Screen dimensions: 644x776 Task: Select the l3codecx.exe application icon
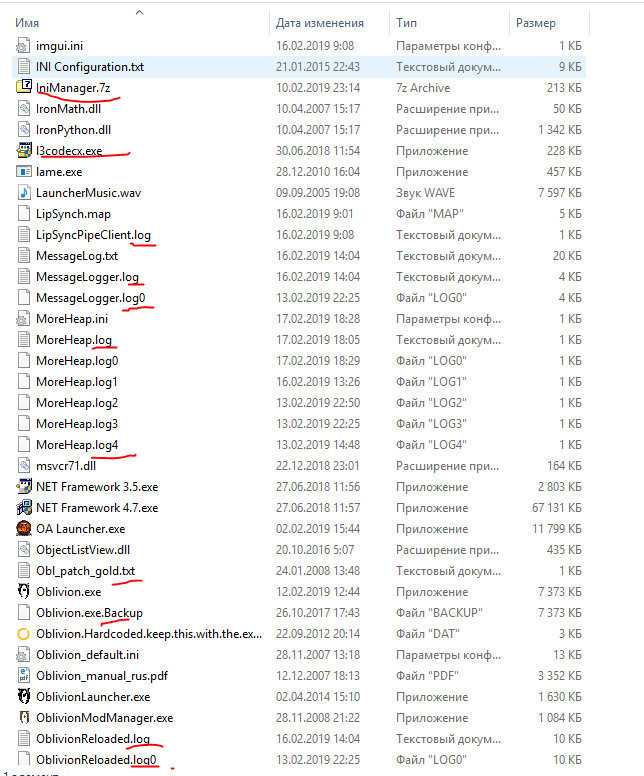pyautogui.click(x=25, y=150)
